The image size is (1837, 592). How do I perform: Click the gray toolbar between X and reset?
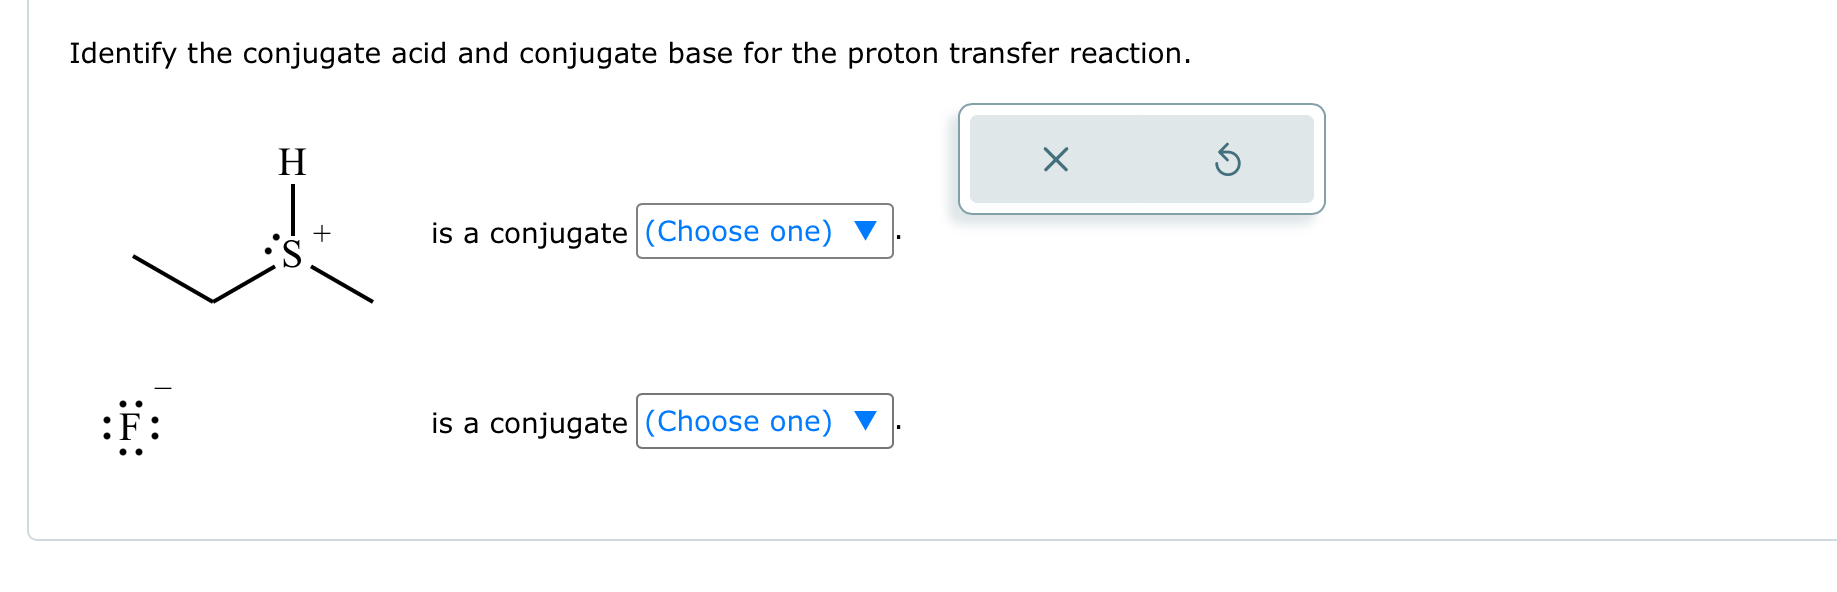click(x=1141, y=159)
